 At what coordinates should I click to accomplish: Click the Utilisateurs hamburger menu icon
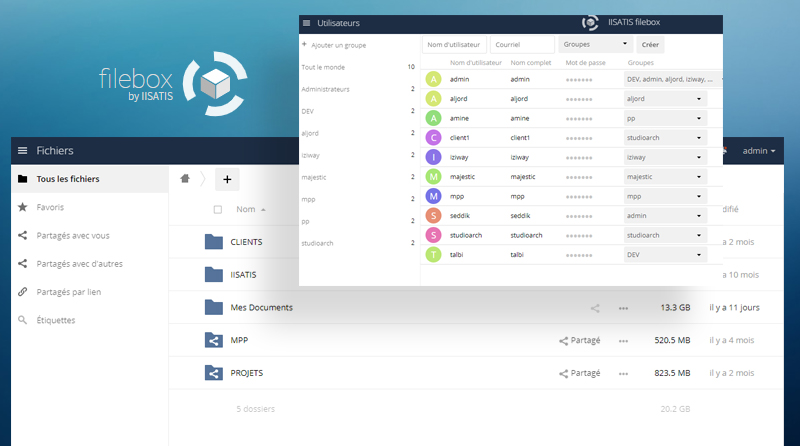tap(306, 22)
